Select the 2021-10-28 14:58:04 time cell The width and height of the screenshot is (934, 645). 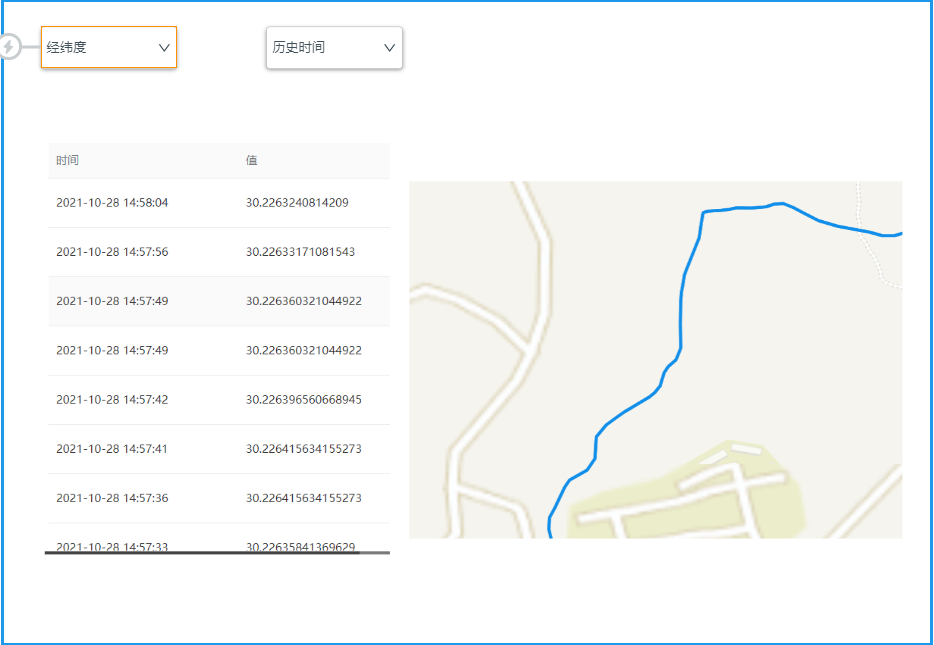(x=113, y=202)
